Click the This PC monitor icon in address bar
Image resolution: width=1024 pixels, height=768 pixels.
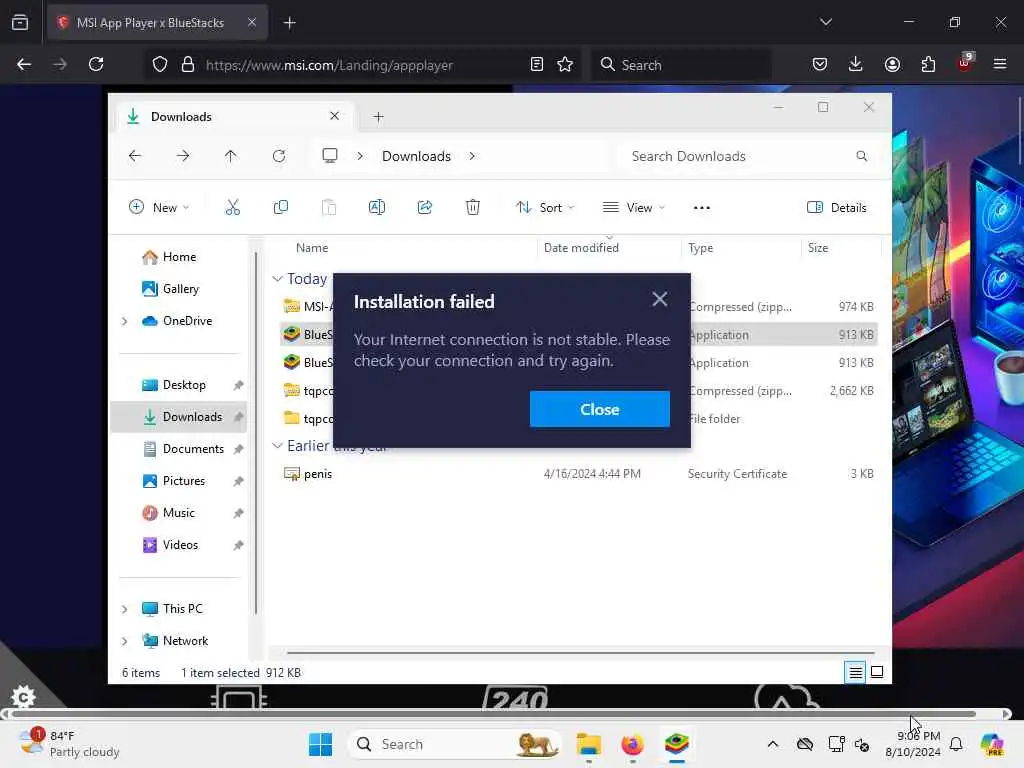(x=330, y=156)
